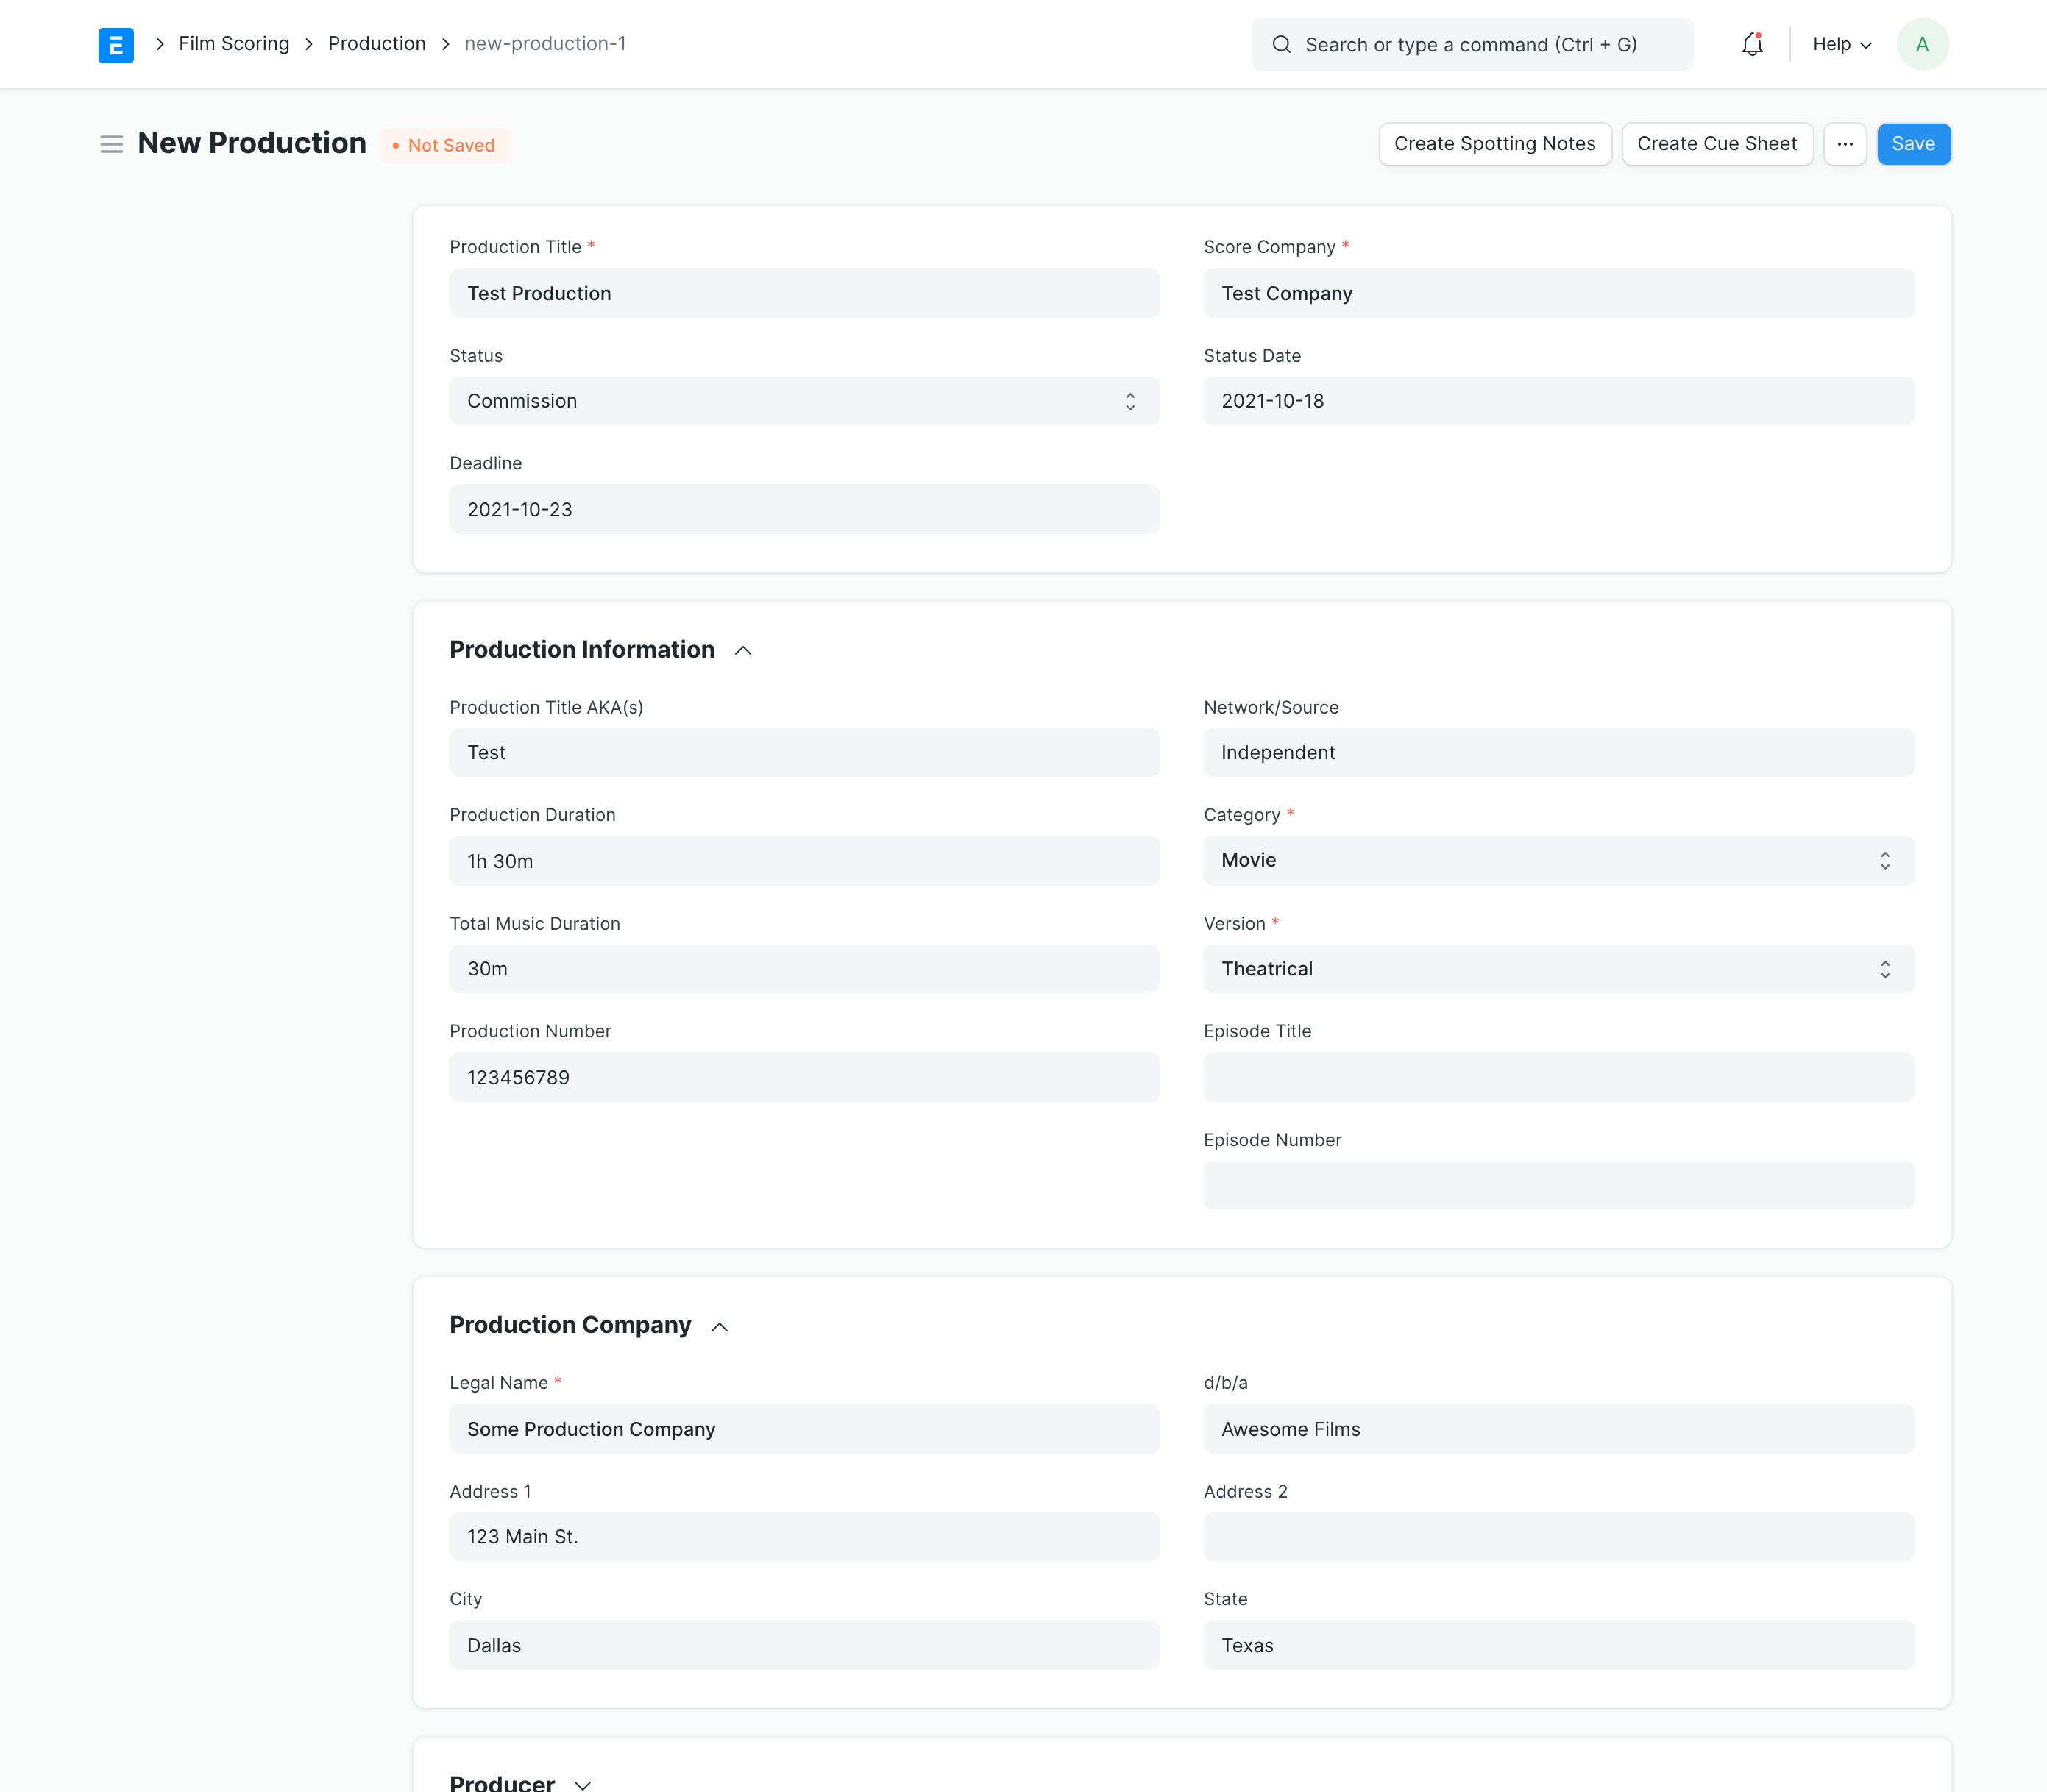The width and height of the screenshot is (2047, 1792).
Task: Click Create Spotting Notes
Action: (1494, 144)
